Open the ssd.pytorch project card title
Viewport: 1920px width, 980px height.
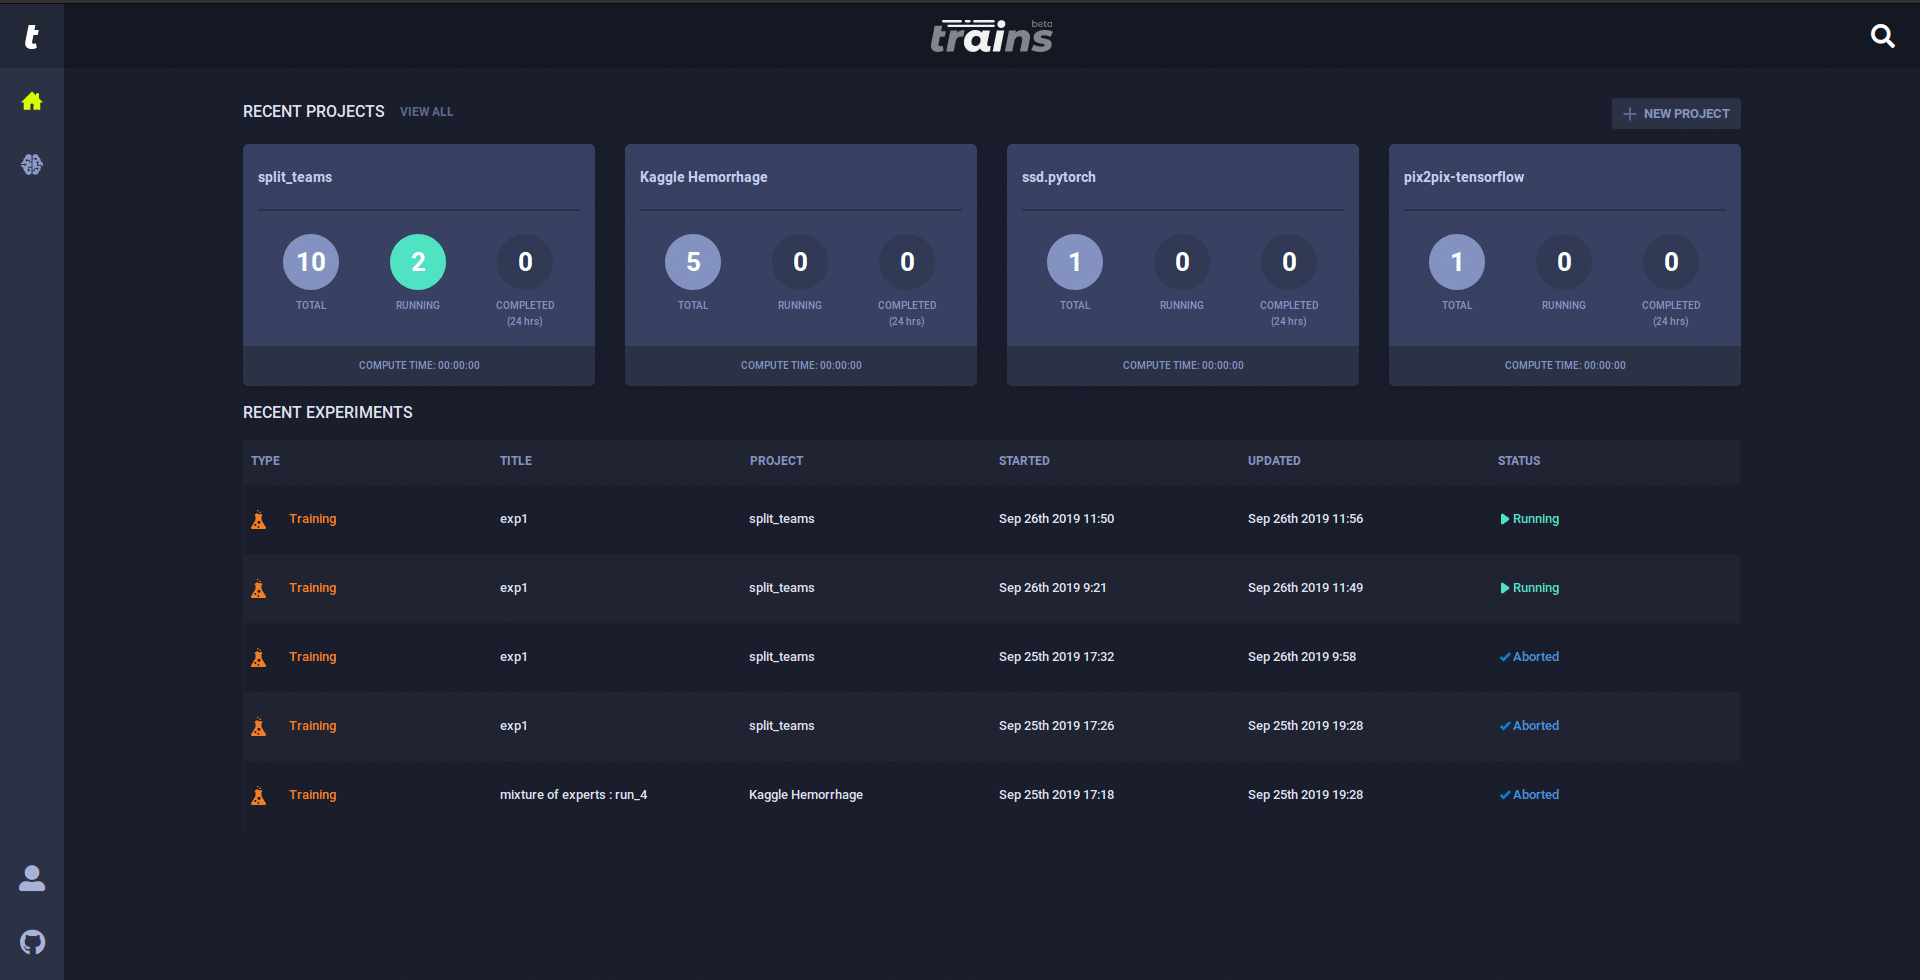[x=1058, y=177]
